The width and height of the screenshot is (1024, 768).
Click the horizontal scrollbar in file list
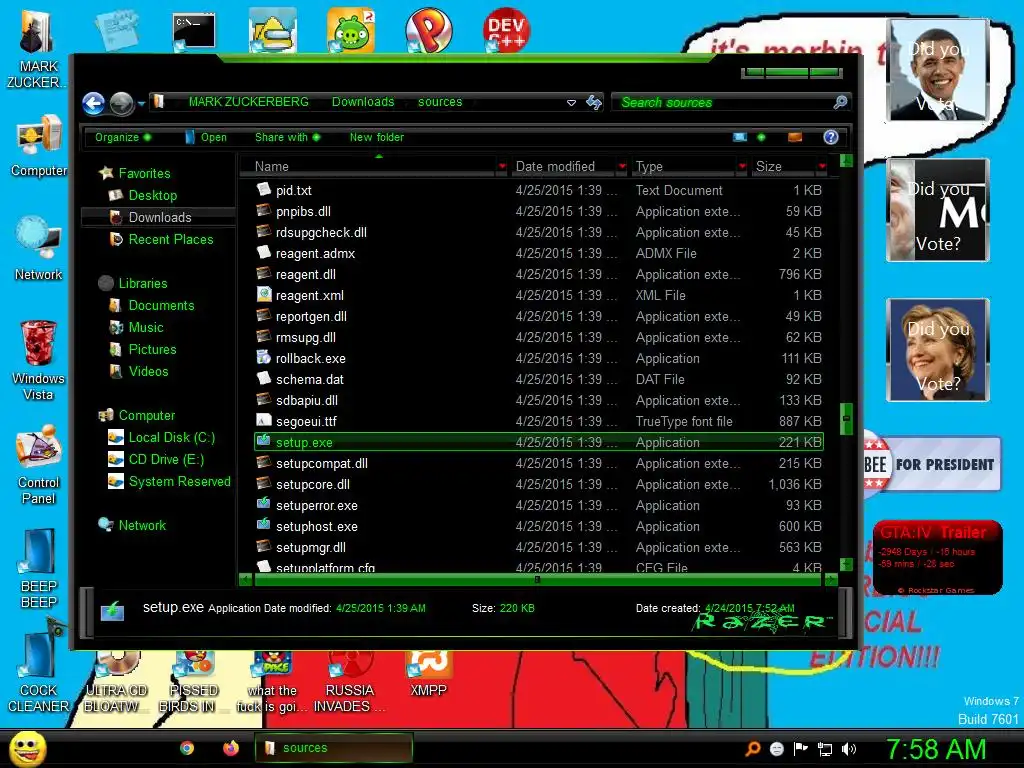click(x=539, y=579)
